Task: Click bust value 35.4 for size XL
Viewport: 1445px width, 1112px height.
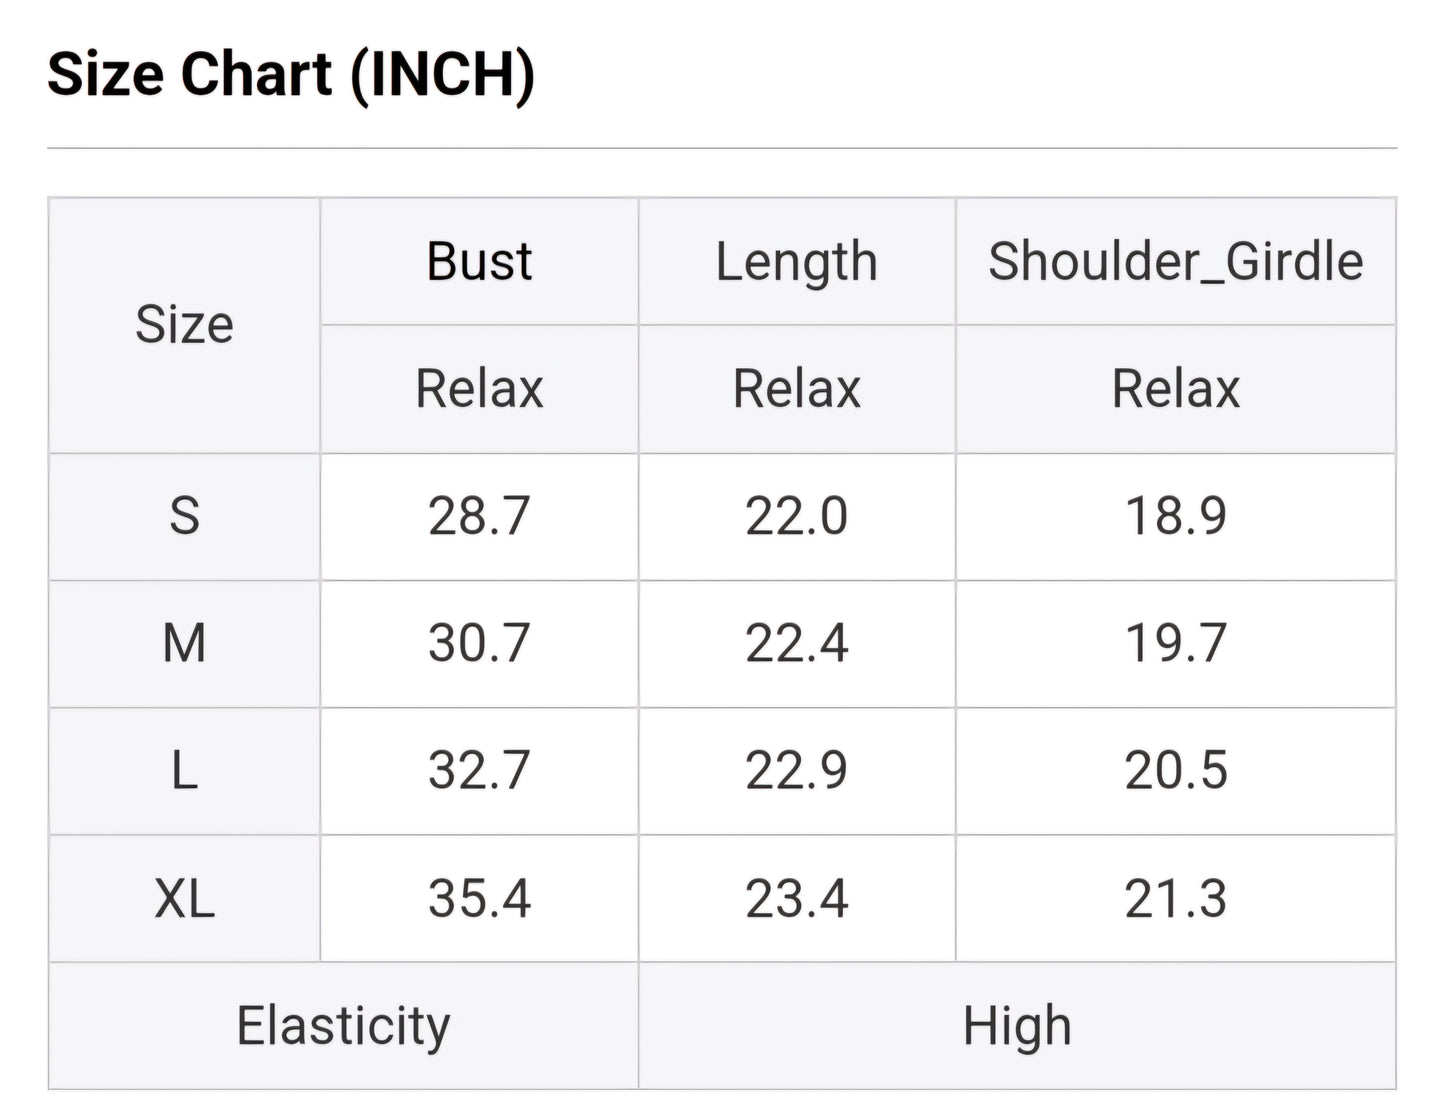Action: click(479, 898)
